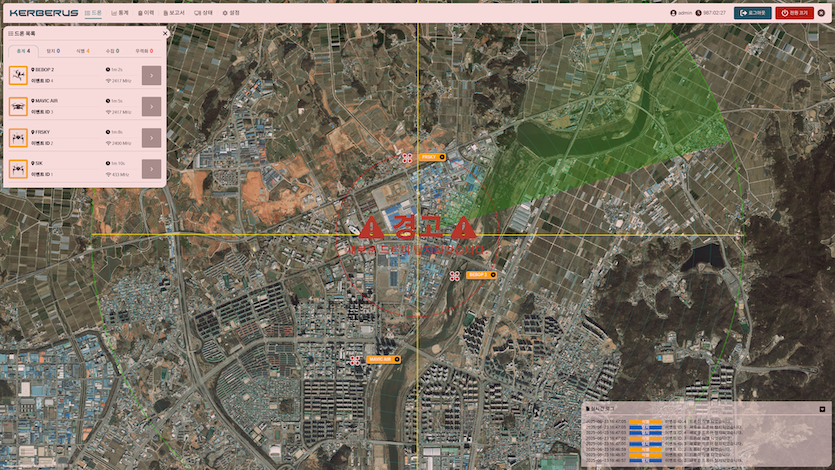This screenshot has width=835, height=470.
Task: Expand the SIK drone details arrow
Action: 151,169
